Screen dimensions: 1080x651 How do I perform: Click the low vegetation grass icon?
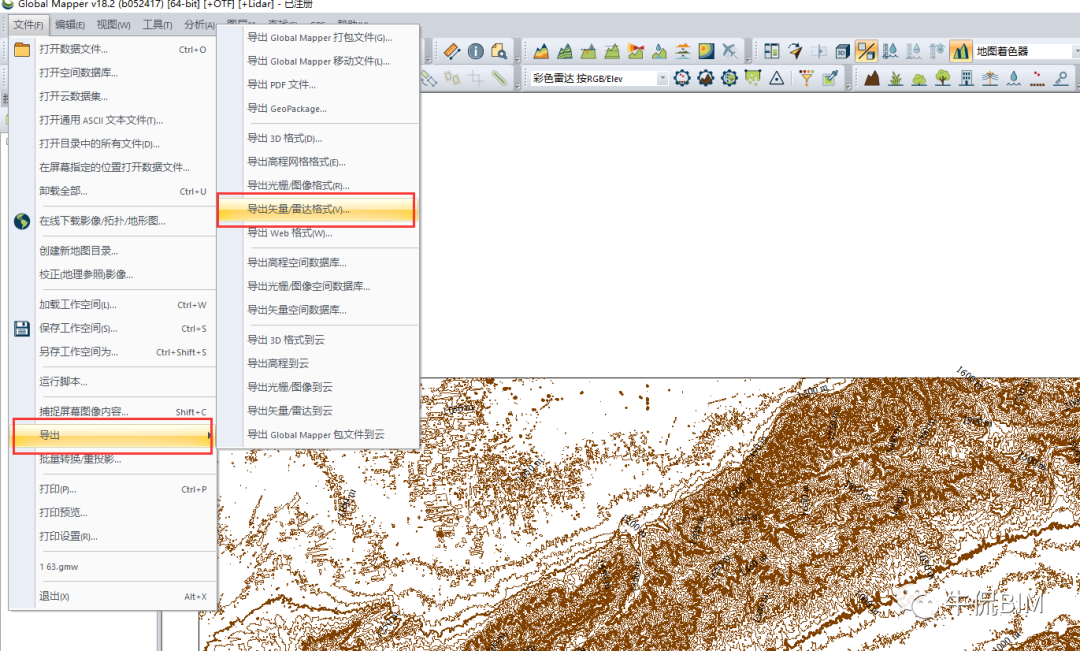click(895, 78)
